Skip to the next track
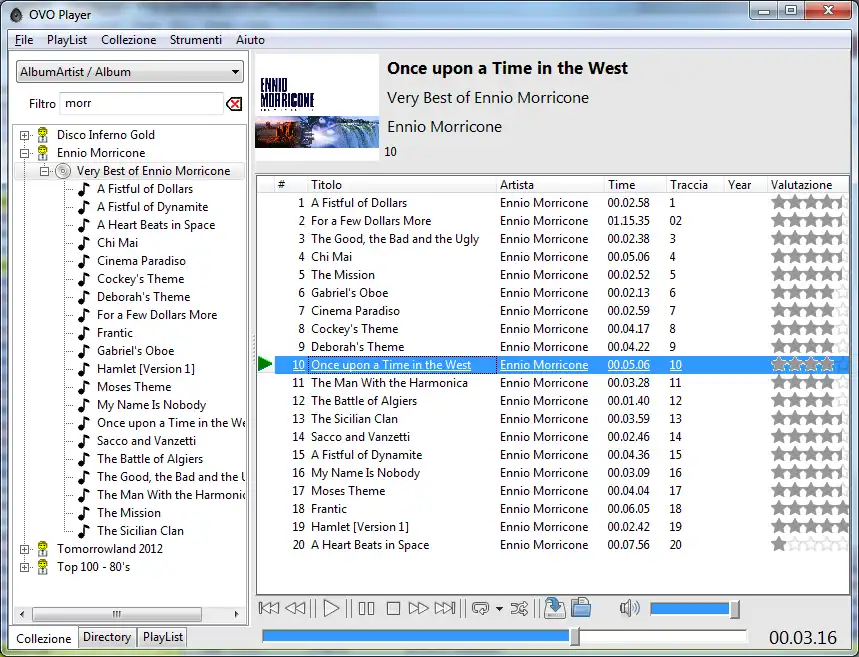 445,608
